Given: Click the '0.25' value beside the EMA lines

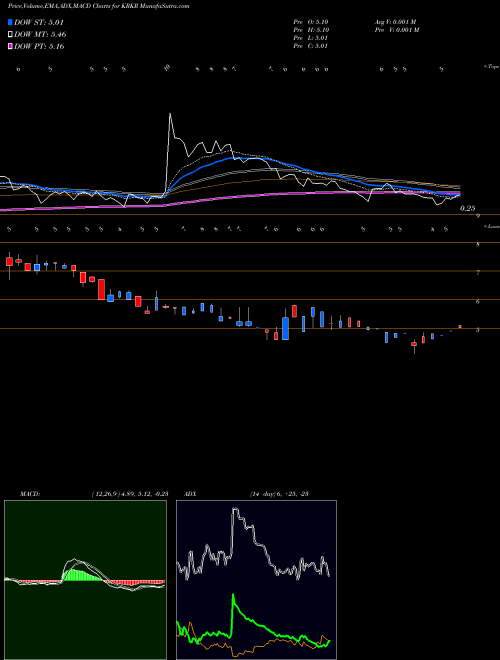Looking at the screenshot, I should [467, 208].
